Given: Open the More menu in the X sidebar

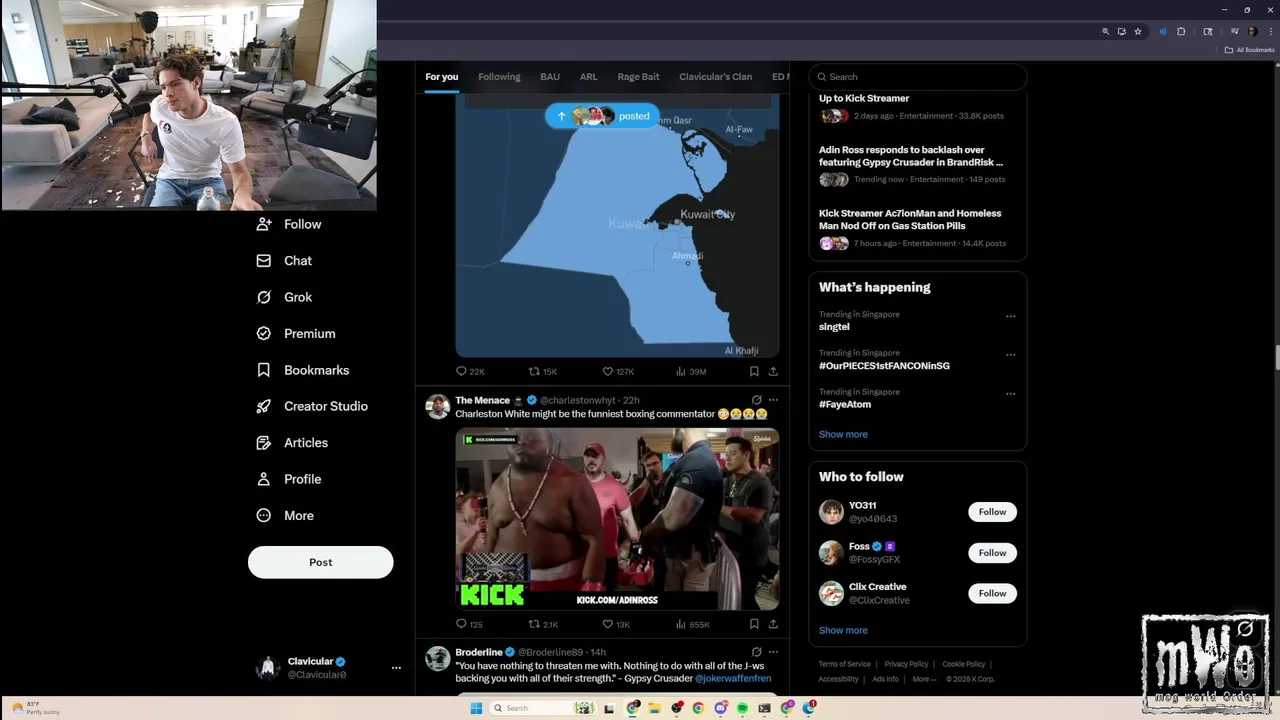Looking at the screenshot, I should pos(285,516).
